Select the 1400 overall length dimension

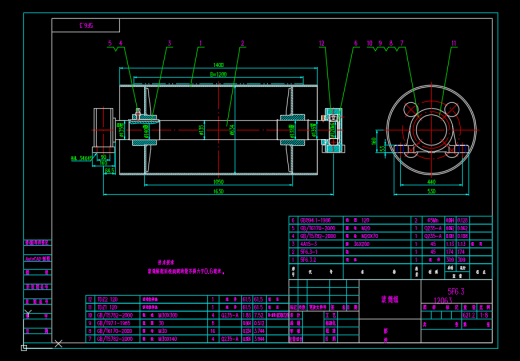click(x=218, y=65)
